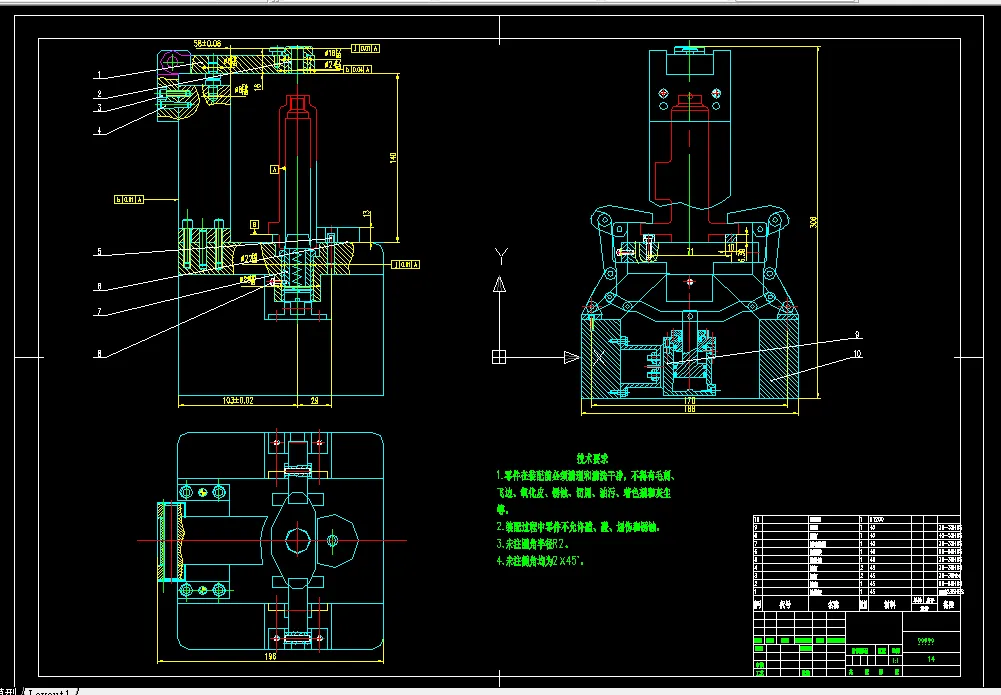Image resolution: width=1001 pixels, height=695 pixels.
Task: Select part balloon number 4
Action: click(98, 131)
